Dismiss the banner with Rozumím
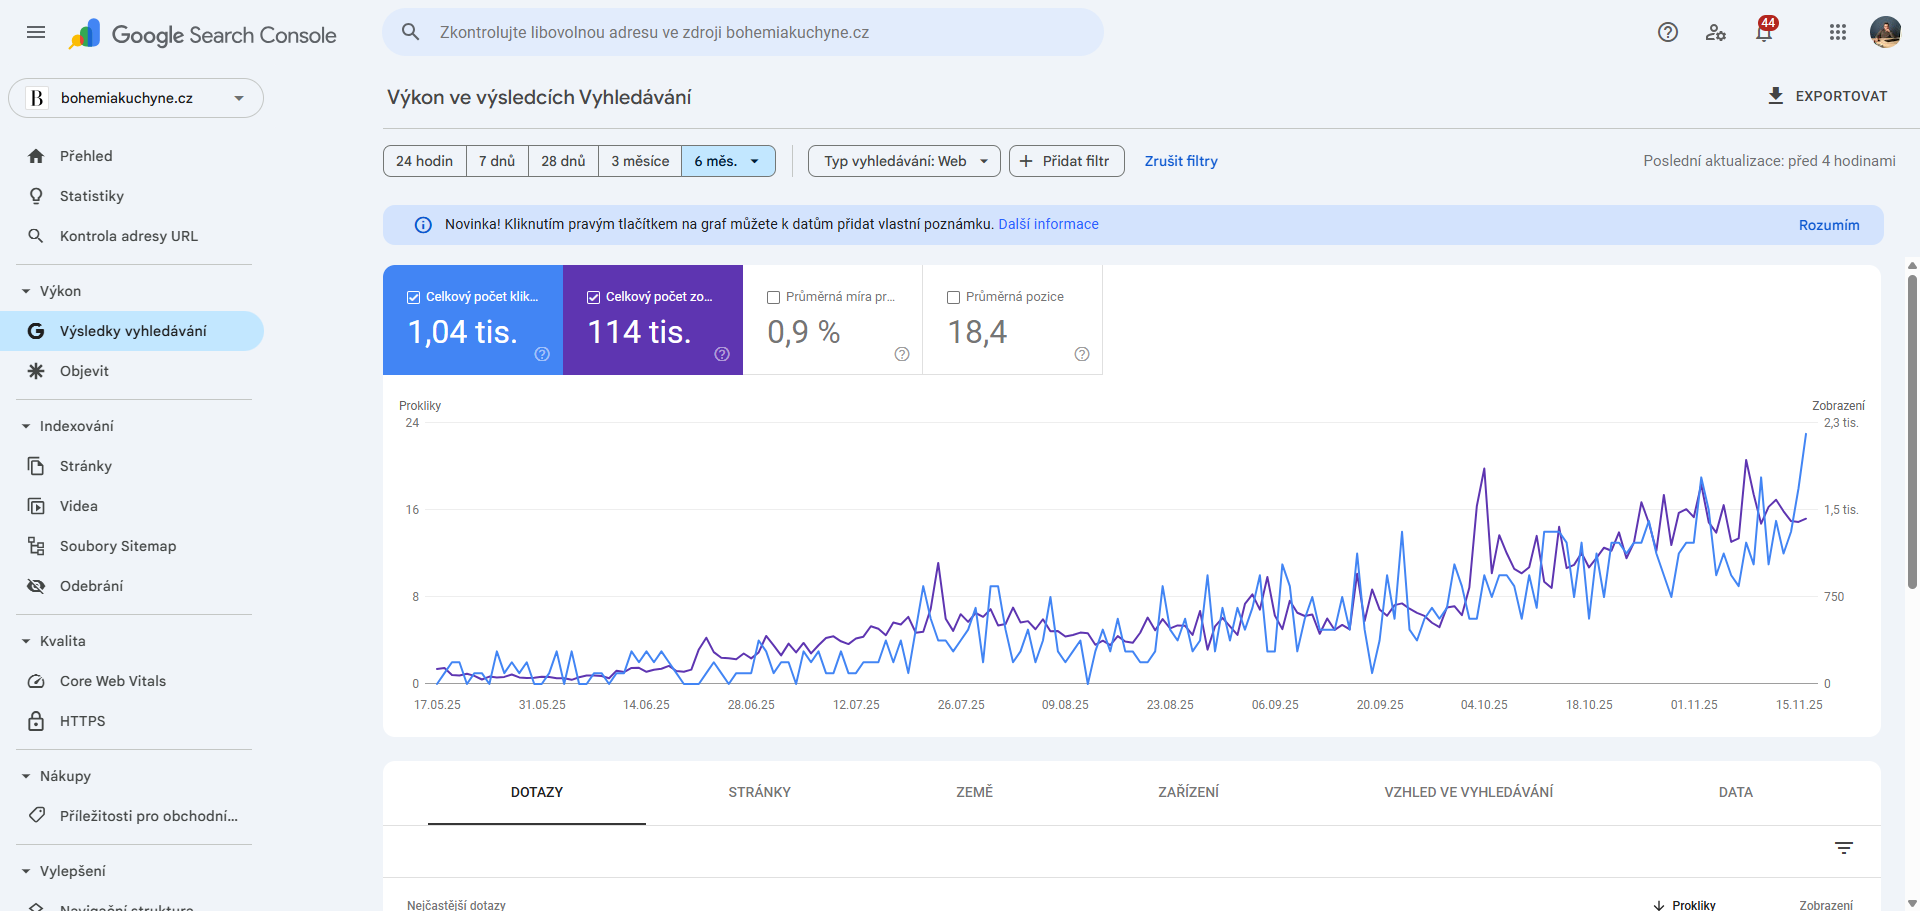The height and width of the screenshot is (911, 1920). (1828, 225)
